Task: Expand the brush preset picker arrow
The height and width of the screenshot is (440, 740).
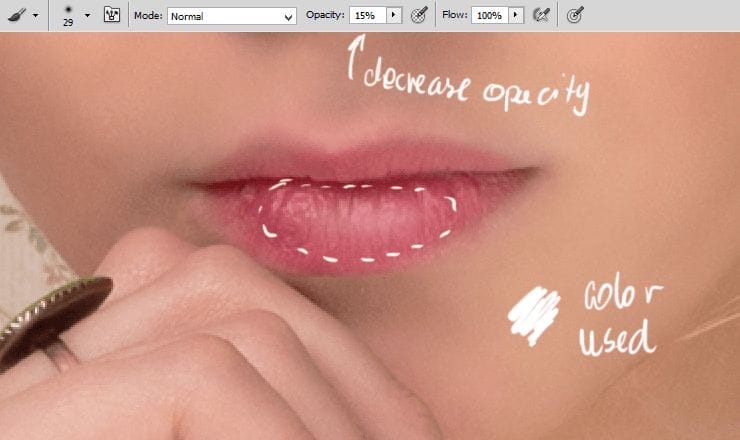Action: point(87,16)
